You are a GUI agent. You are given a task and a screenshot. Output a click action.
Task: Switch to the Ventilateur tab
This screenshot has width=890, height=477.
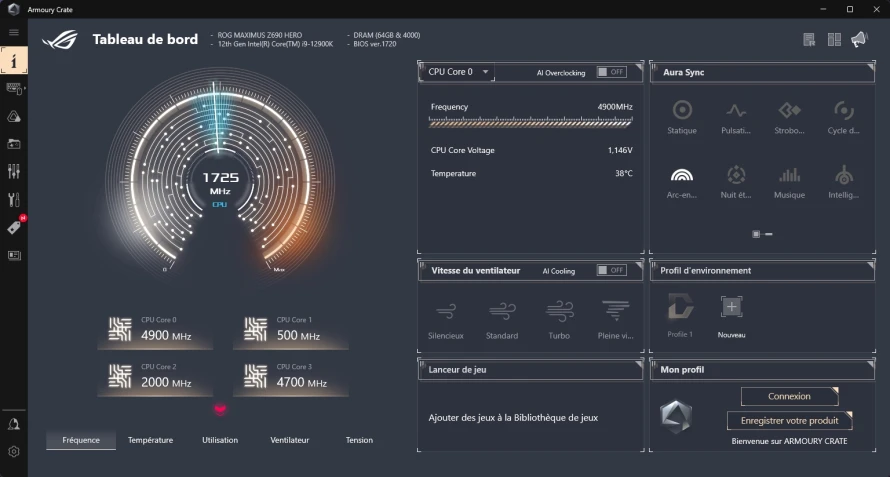[289, 440]
